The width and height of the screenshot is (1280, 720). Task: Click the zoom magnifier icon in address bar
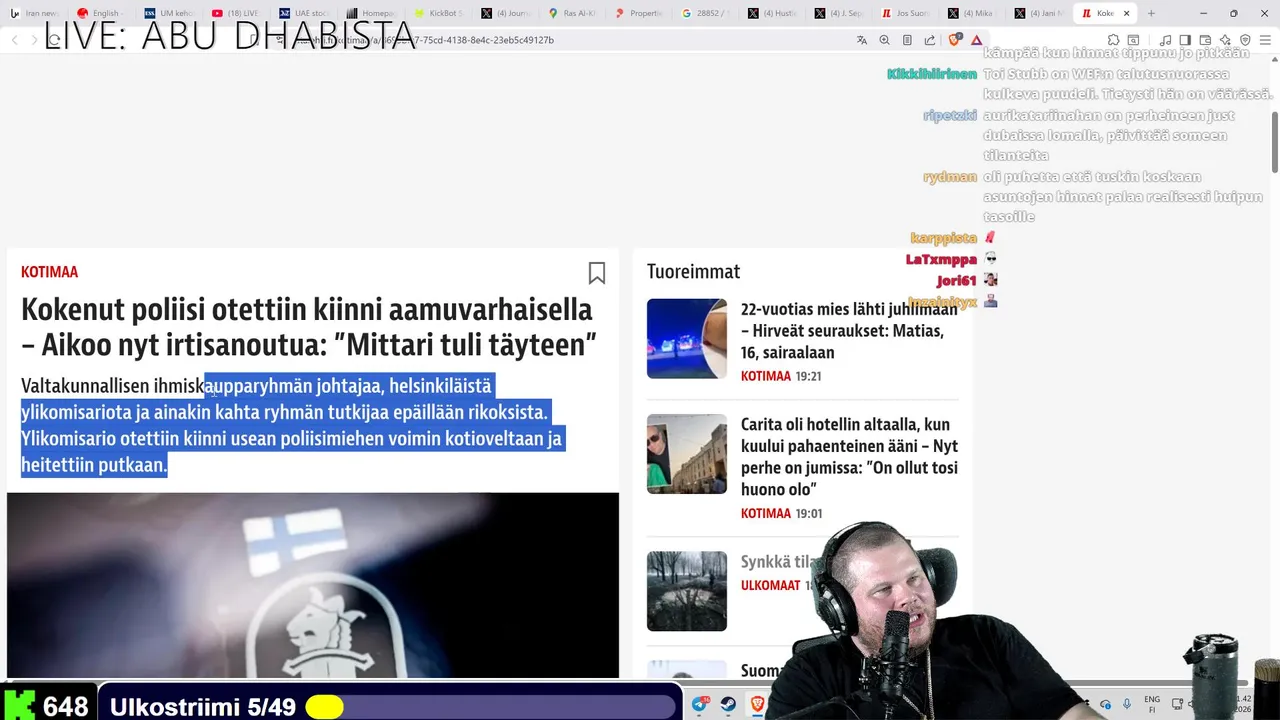884,40
